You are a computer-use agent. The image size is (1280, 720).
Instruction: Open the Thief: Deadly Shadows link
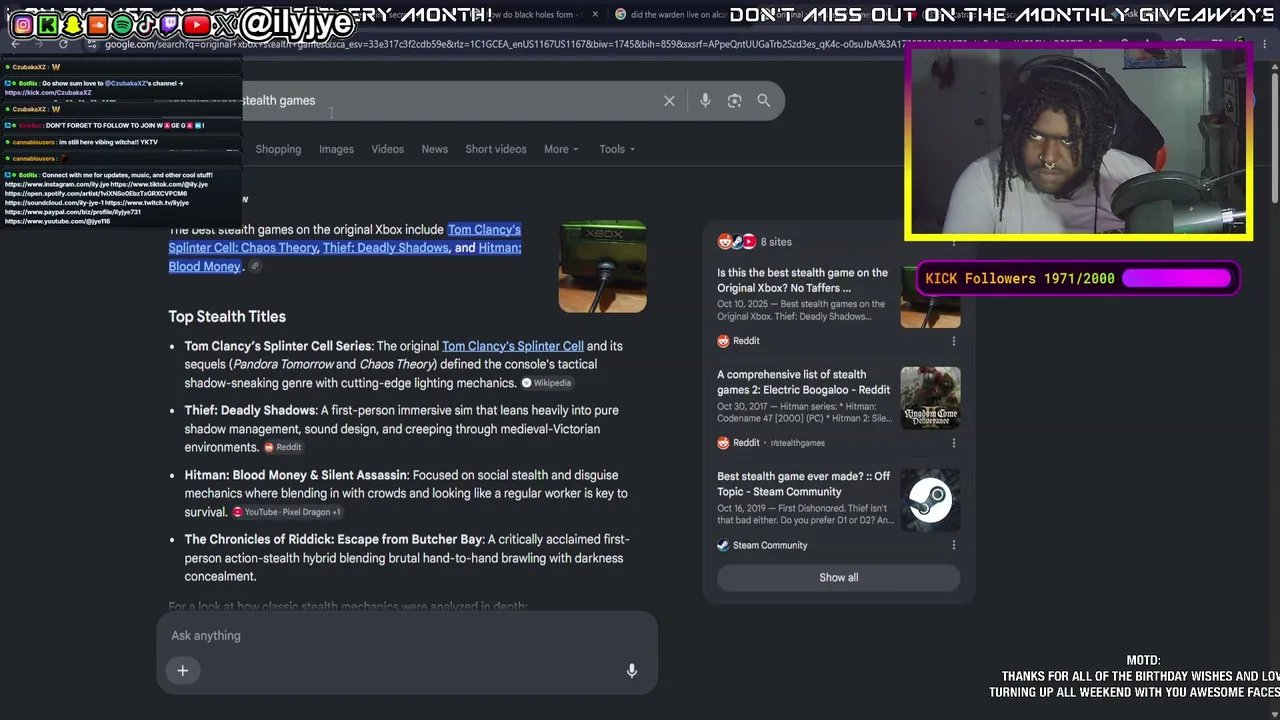tap(385, 248)
